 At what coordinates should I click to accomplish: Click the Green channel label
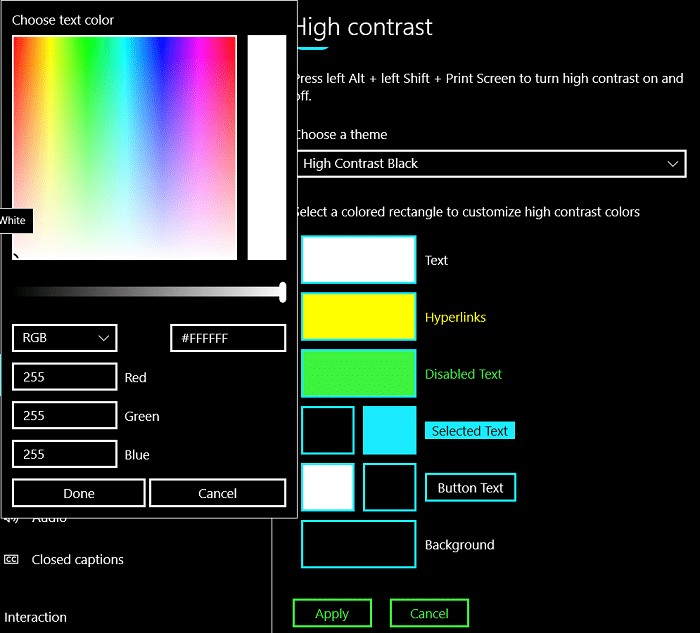tap(142, 416)
